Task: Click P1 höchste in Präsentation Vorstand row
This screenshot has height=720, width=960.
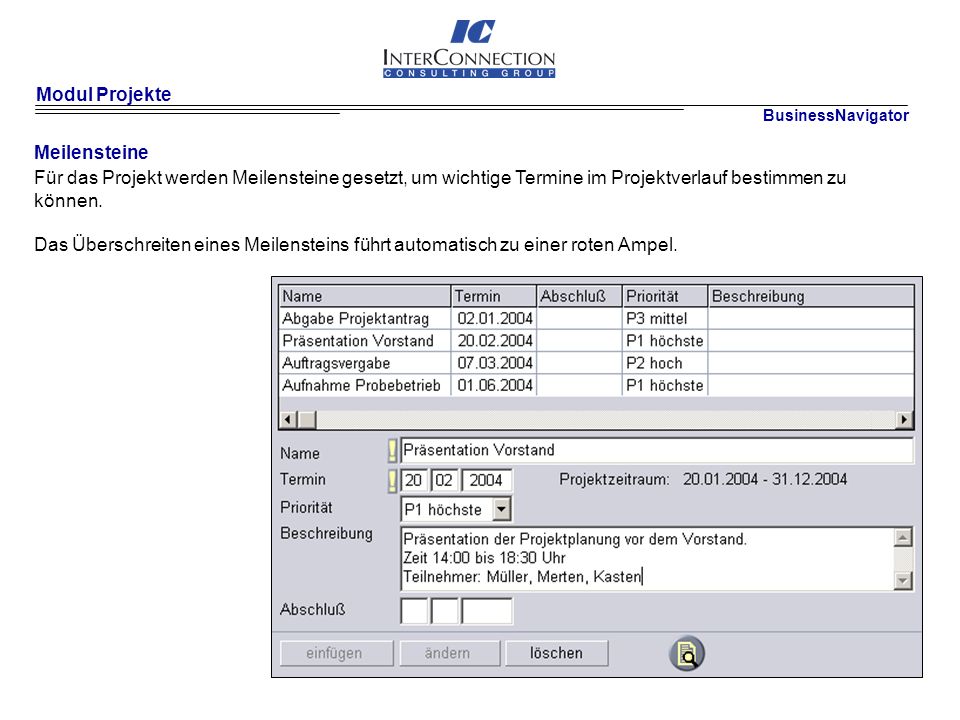Action: pos(664,341)
